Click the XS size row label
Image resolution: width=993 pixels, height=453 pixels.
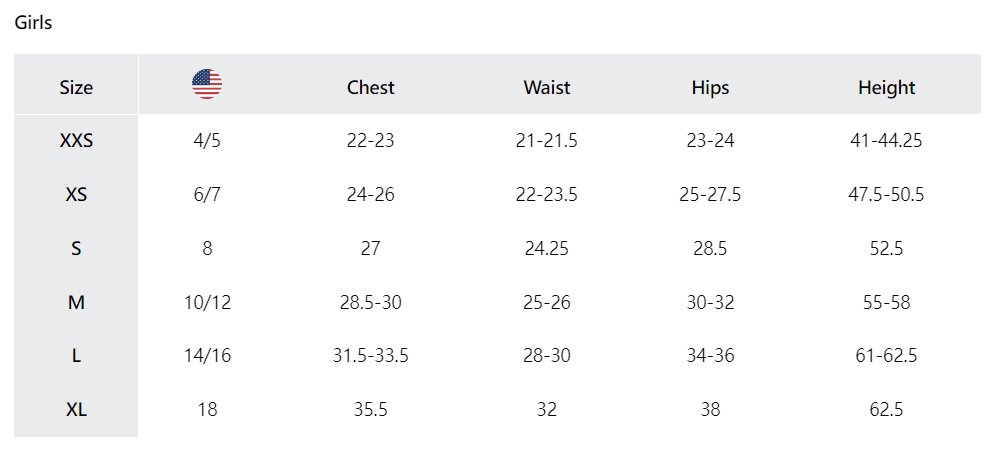(76, 195)
